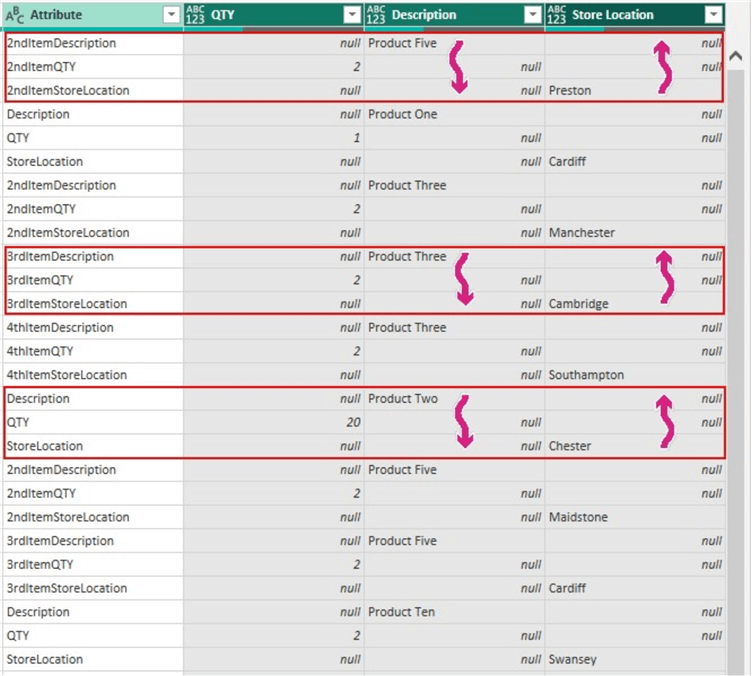Select the Description column header

(x=454, y=15)
